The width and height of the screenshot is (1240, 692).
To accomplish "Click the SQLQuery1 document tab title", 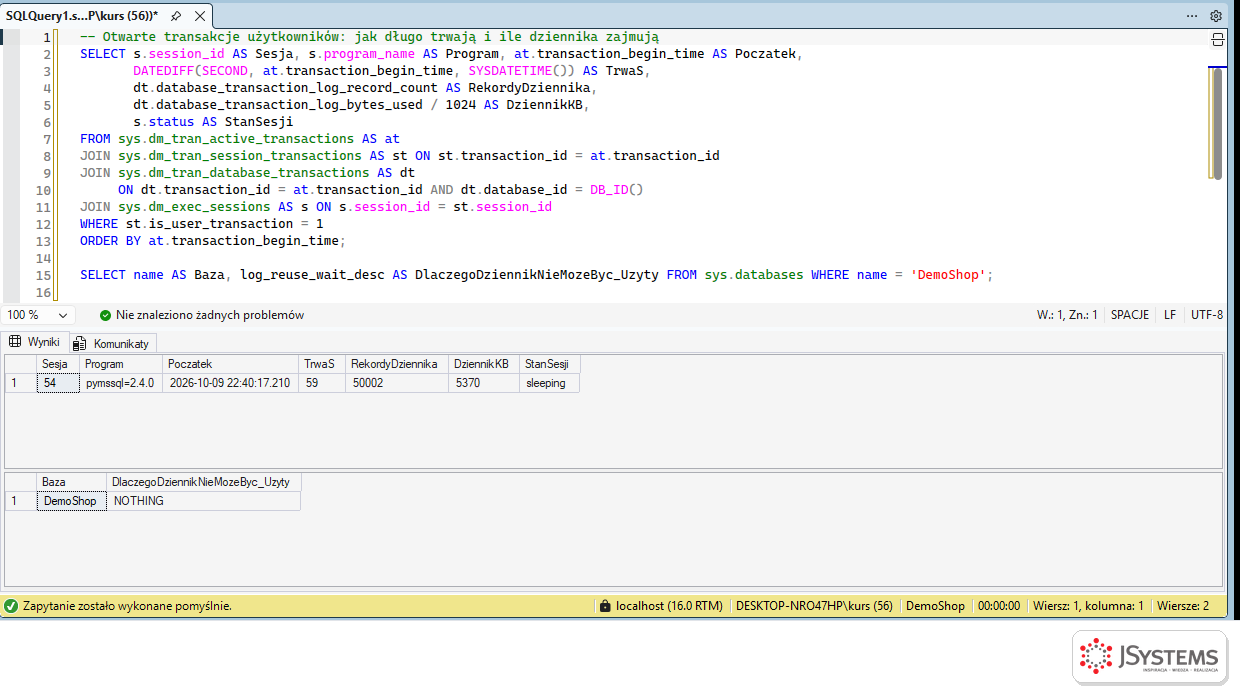I will pyautogui.click(x=82, y=16).
